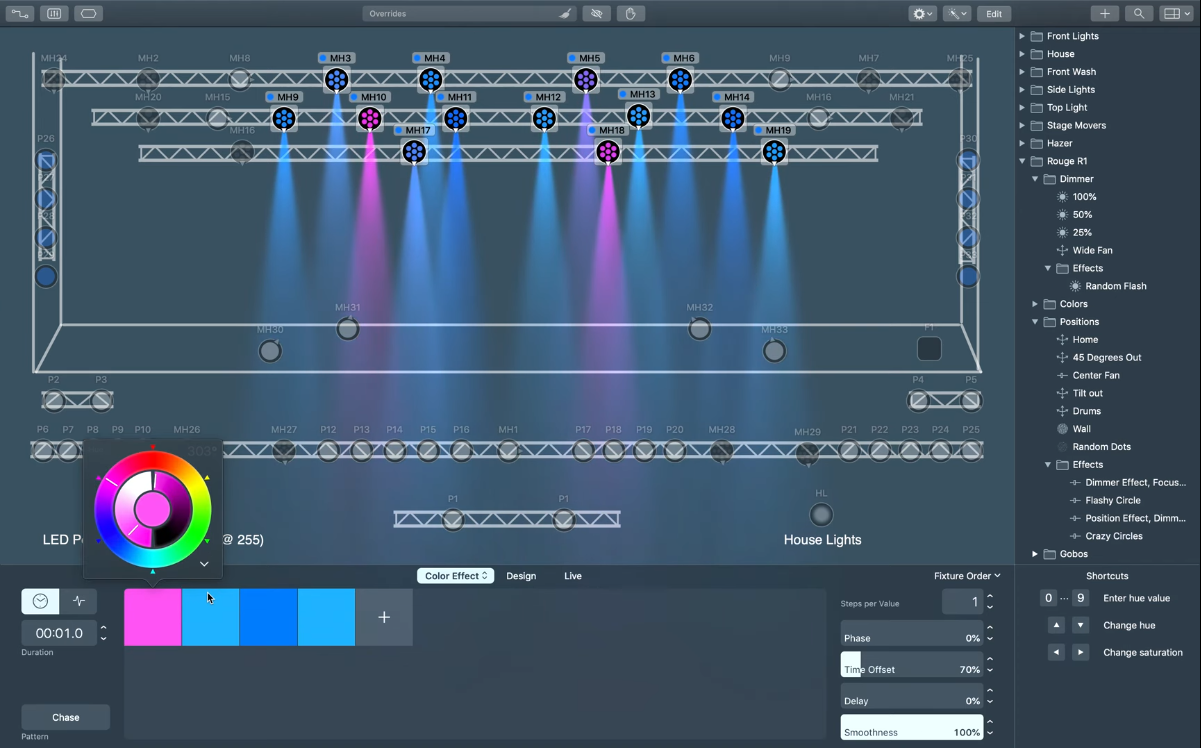Switch to waveform beat-based mode

79,601
